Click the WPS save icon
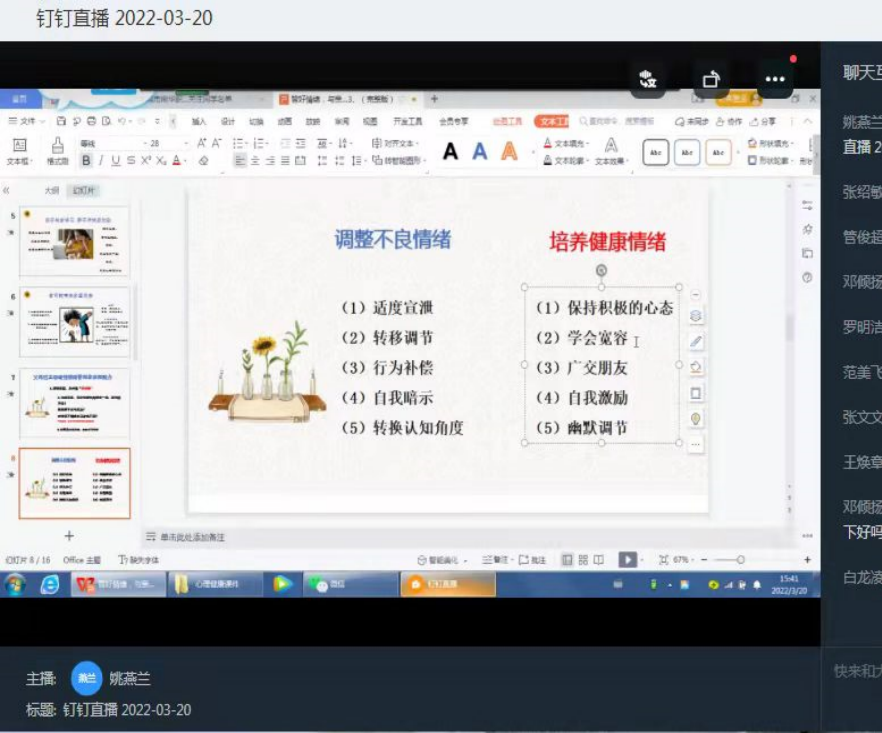The height and width of the screenshot is (733, 882). pos(61,121)
